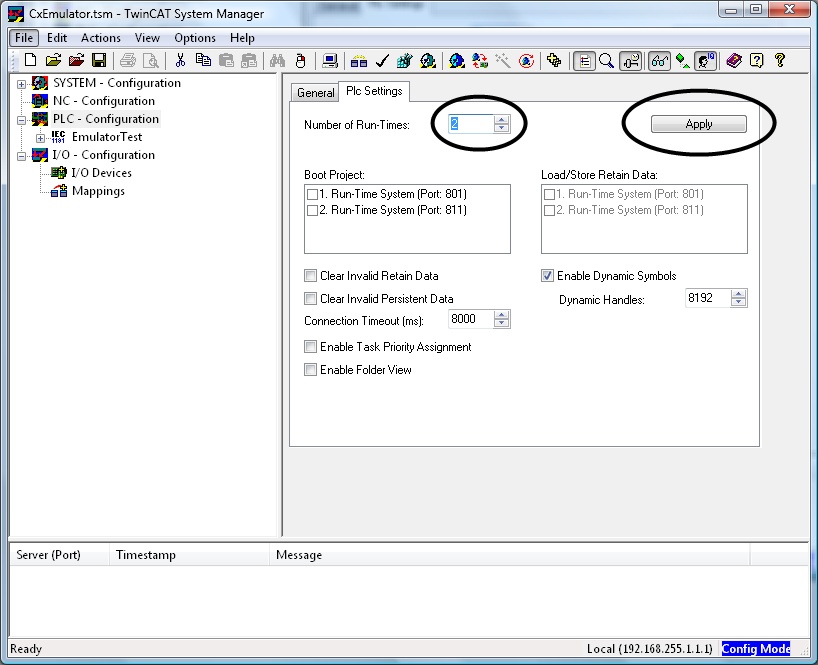Click the Activate Configuration icon
Image resolution: width=818 pixels, height=665 pixels.
pyautogui.click(x=404, y=61)
